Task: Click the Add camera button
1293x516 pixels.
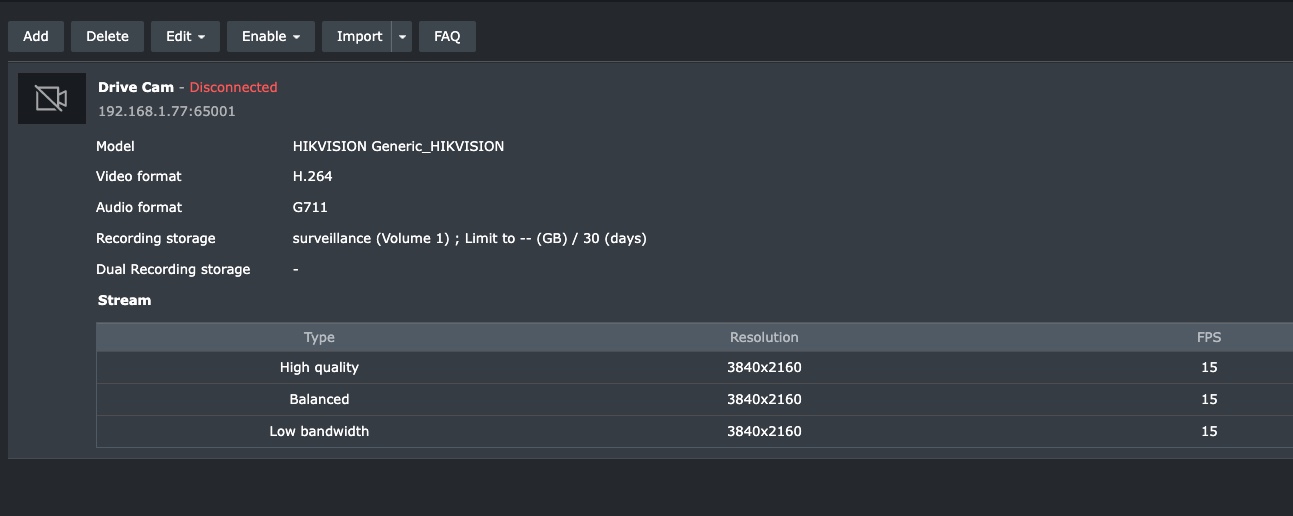Action: pos(36,36)
